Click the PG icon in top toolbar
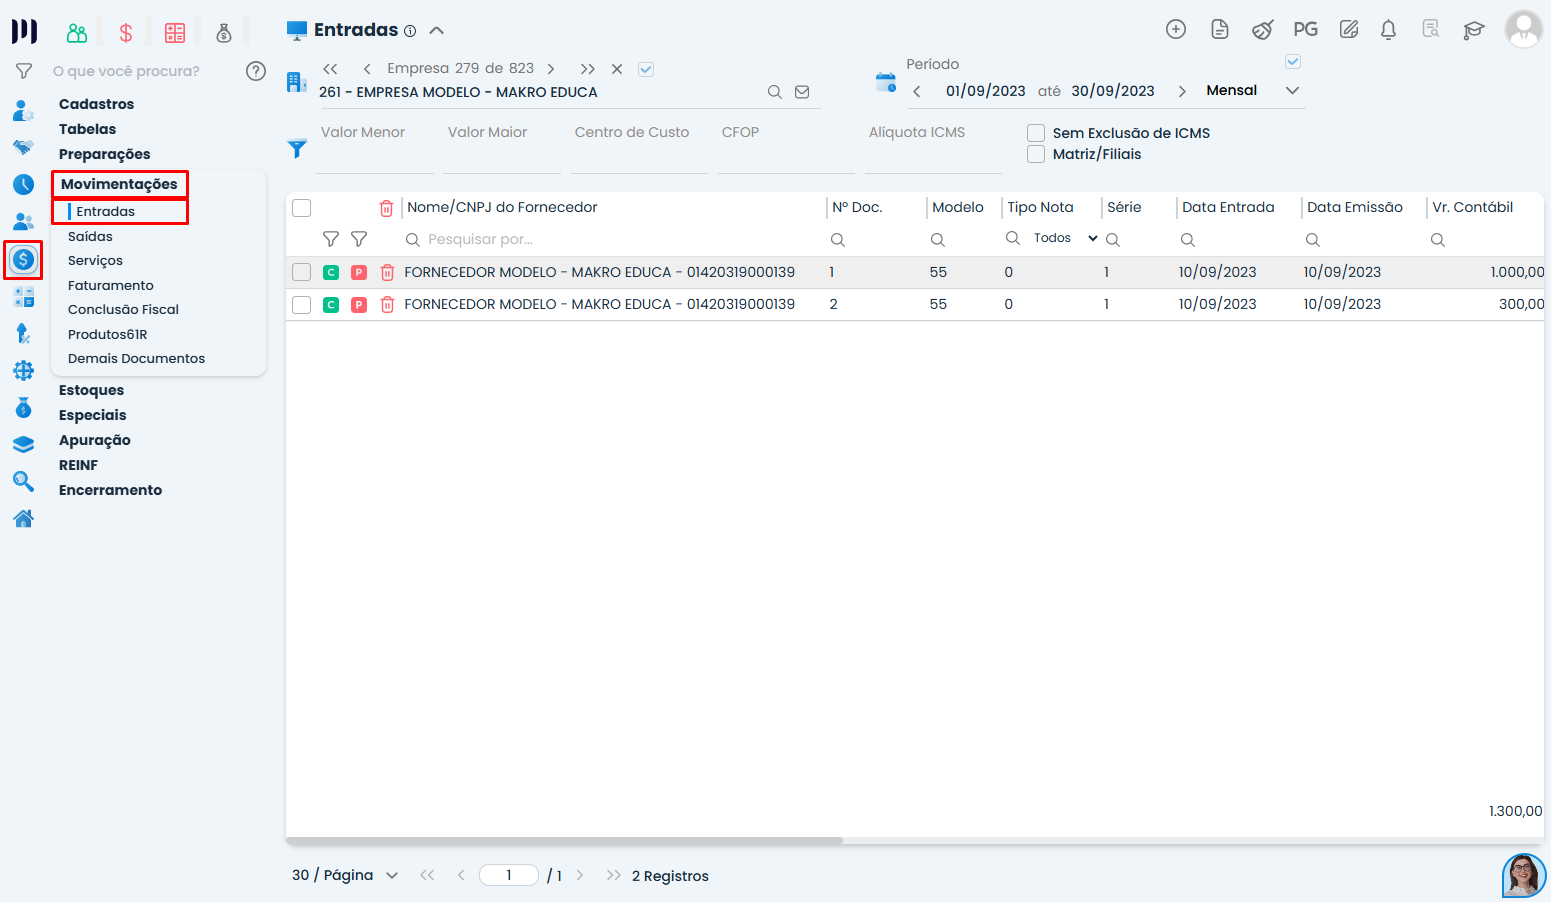1551x902 pixels. 1305,30
